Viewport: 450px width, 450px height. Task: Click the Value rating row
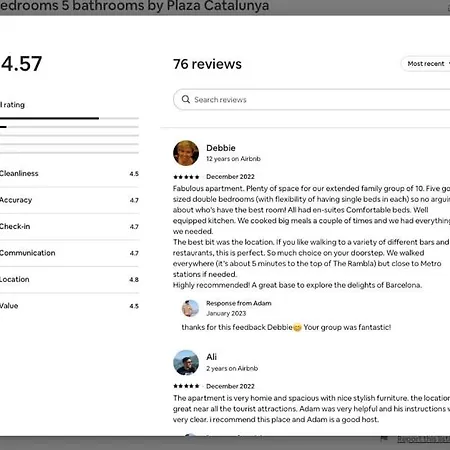[x=69, y=306]
